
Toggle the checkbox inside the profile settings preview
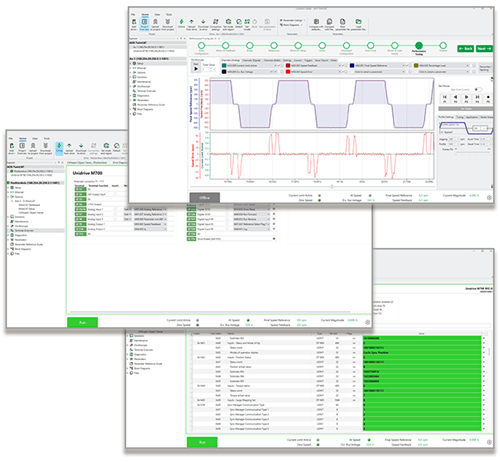coord(442,132)
